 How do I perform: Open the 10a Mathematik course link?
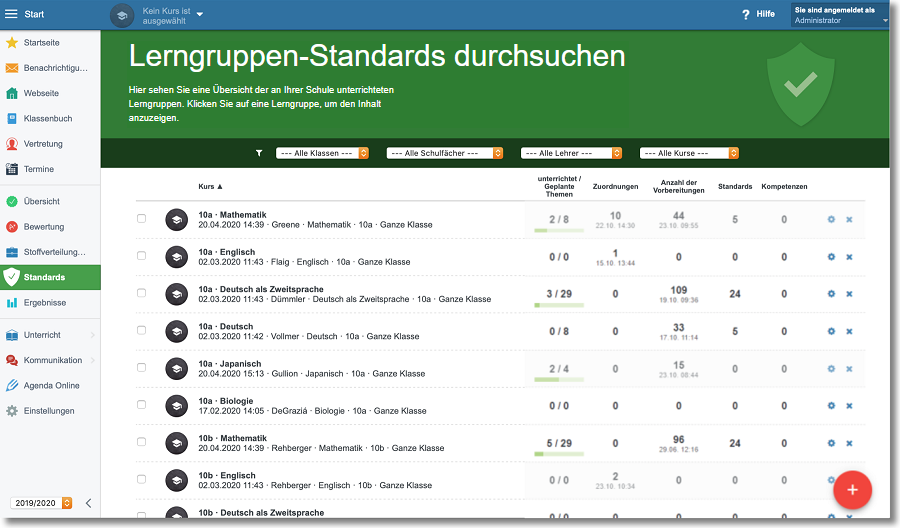[x=232, y=215]
